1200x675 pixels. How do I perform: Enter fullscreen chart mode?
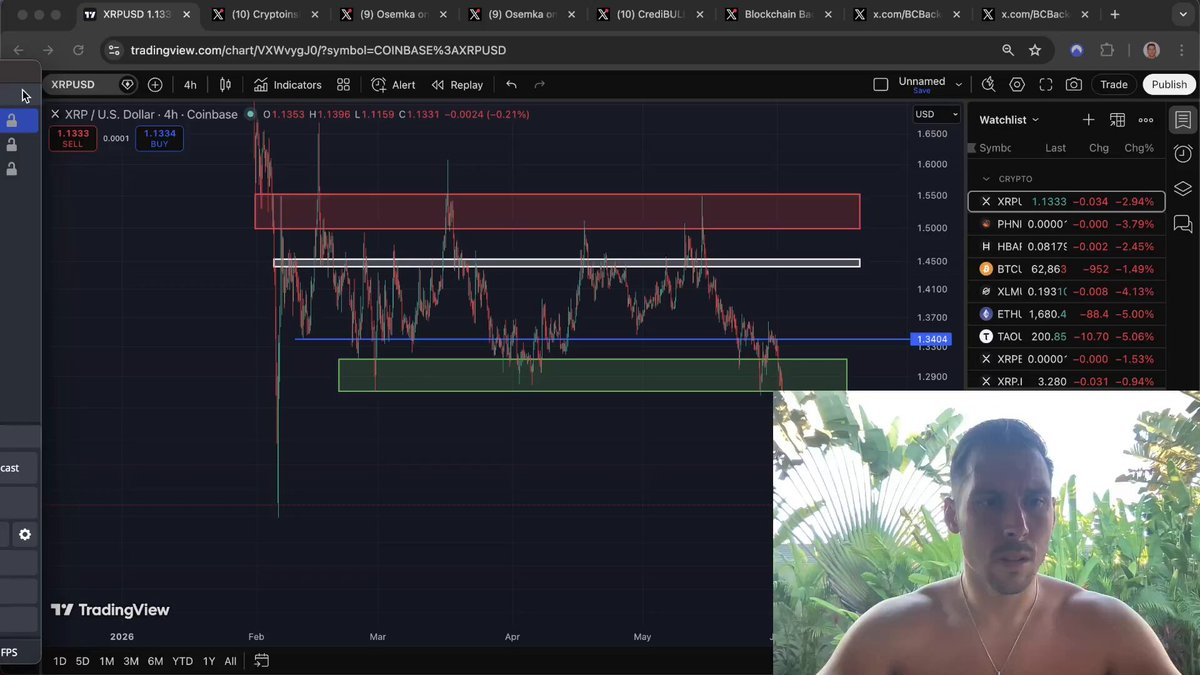(x=1045, y=85)
